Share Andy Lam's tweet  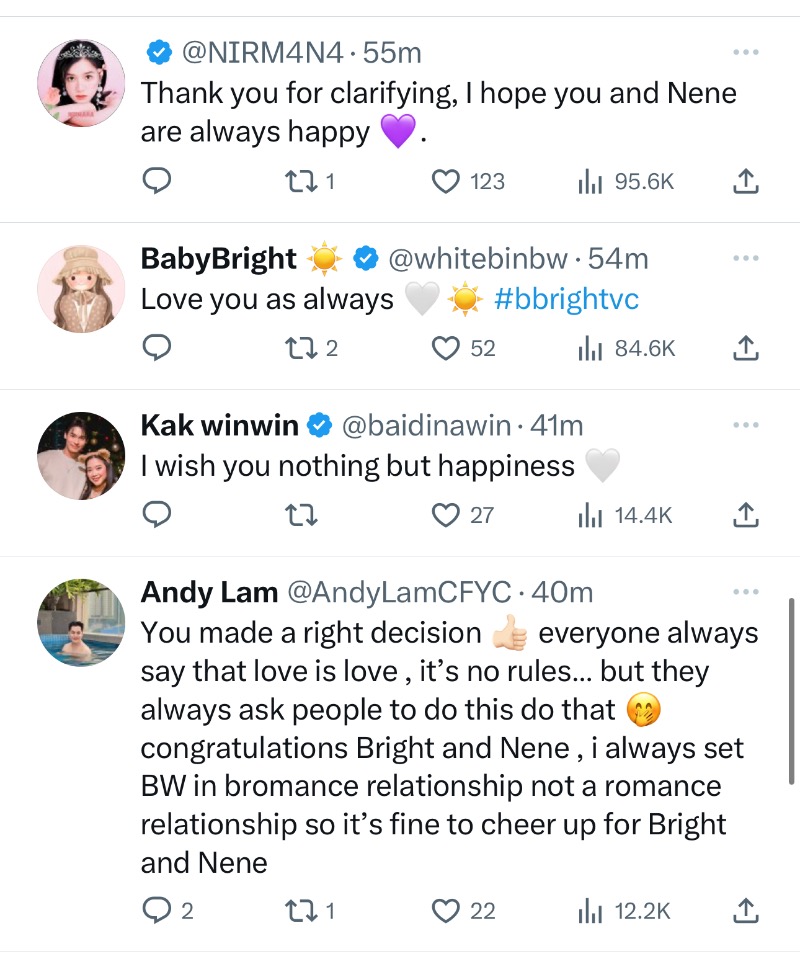[746, 911]
